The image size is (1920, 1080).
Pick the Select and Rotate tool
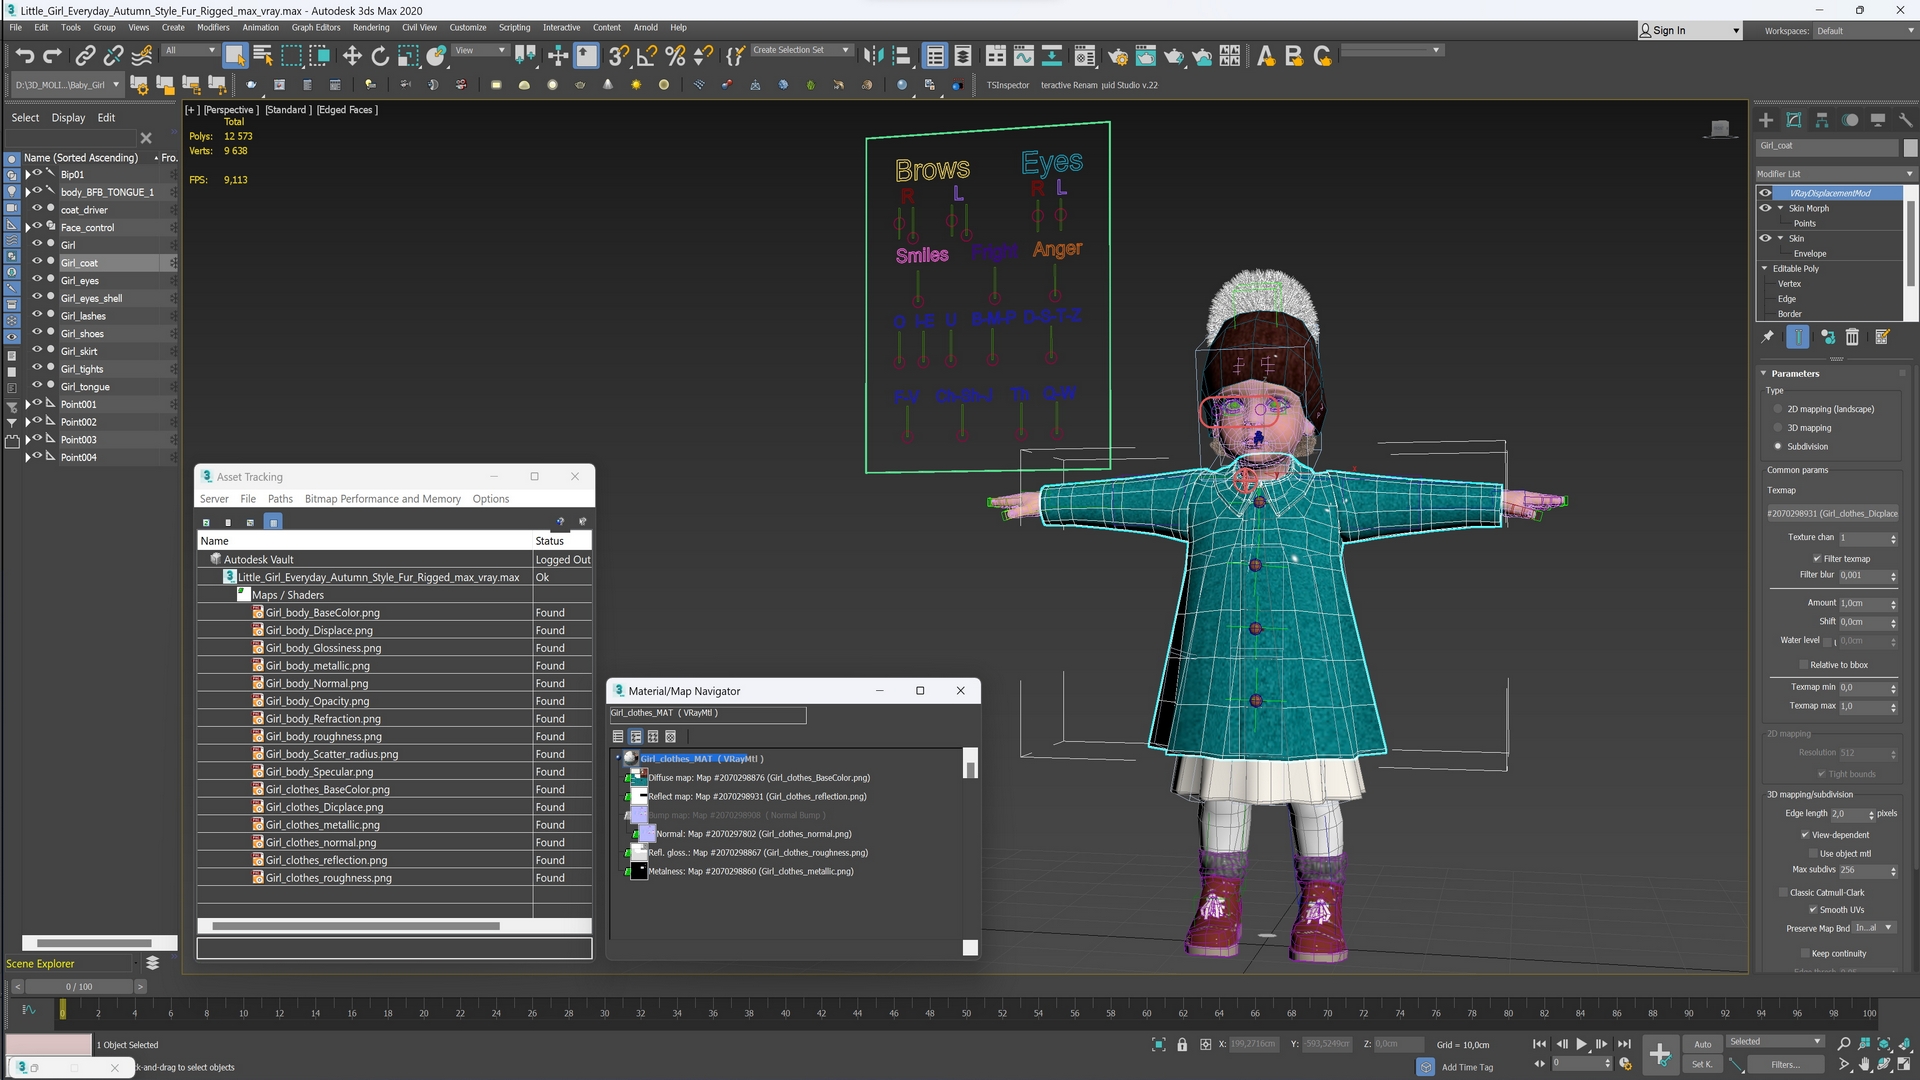[x=380, y=56]
